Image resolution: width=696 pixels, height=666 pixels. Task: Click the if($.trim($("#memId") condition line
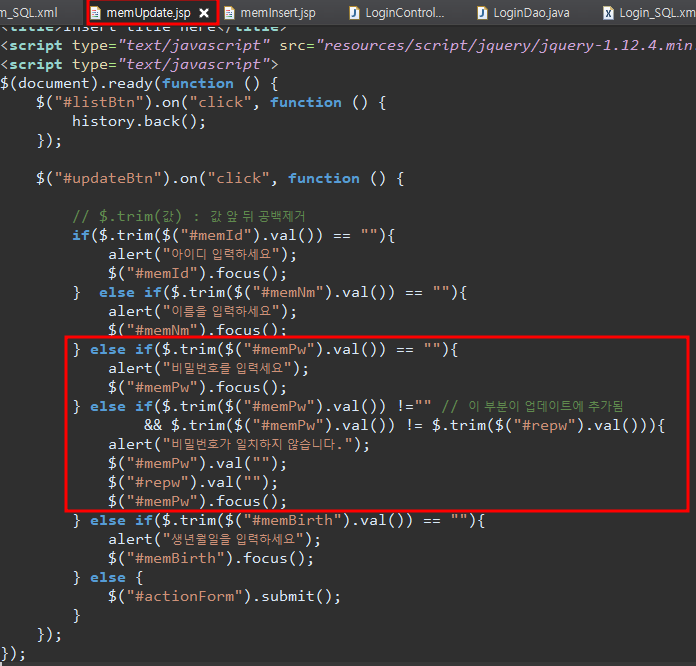(x=233, y=235)
